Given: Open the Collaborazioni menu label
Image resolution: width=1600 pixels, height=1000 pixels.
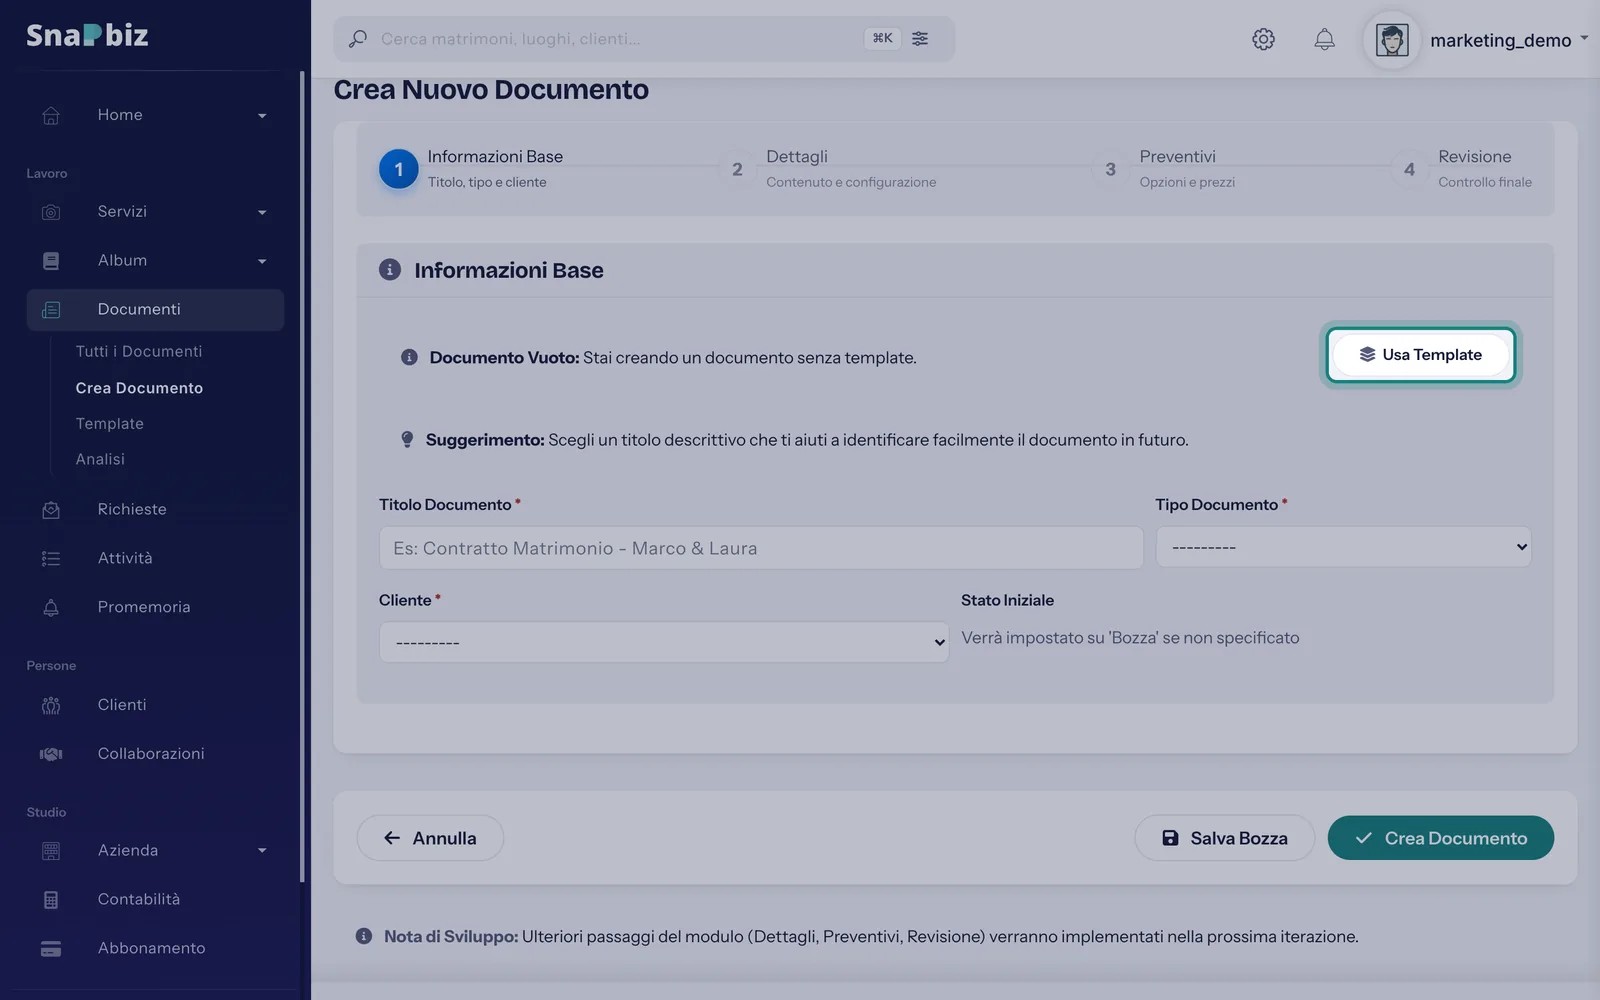Looking at the screenshot, I should click(151, 754).
